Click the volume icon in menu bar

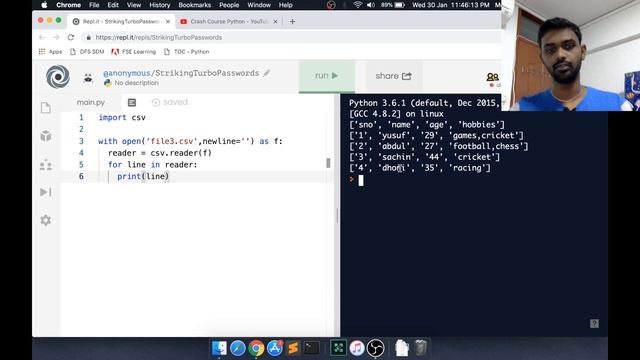(x=371, y=5)
